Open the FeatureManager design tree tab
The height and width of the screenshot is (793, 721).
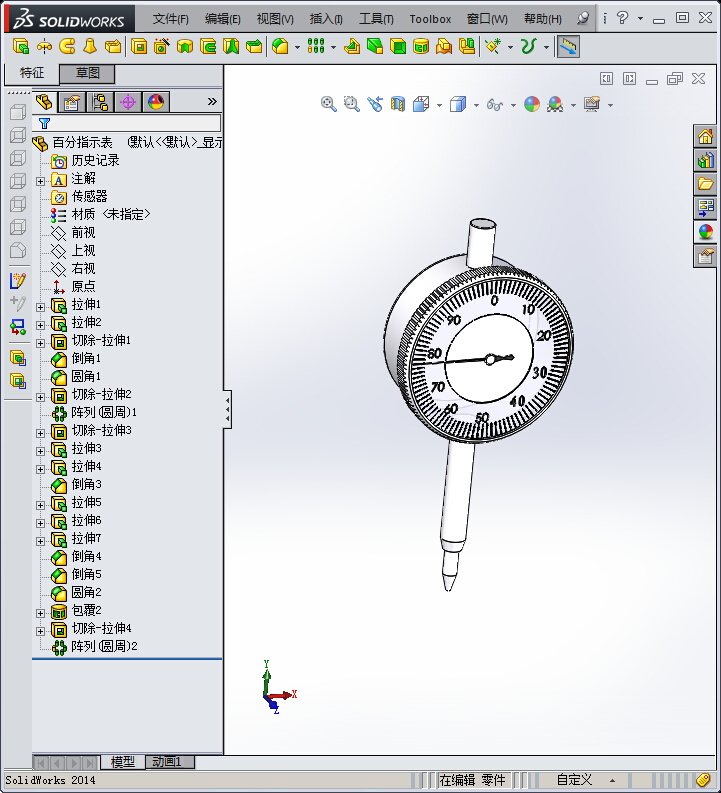(44, 102)
